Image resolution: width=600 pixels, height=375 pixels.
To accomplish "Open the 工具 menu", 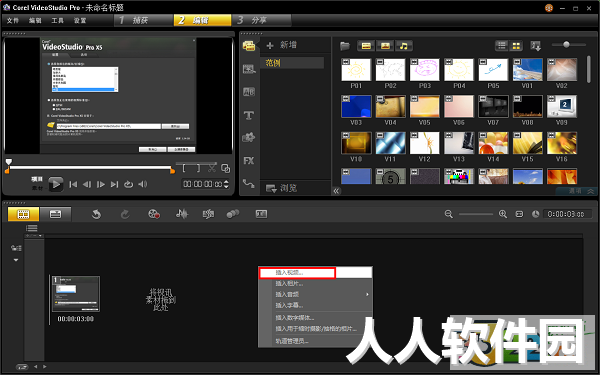I will [x=57, y=21].
